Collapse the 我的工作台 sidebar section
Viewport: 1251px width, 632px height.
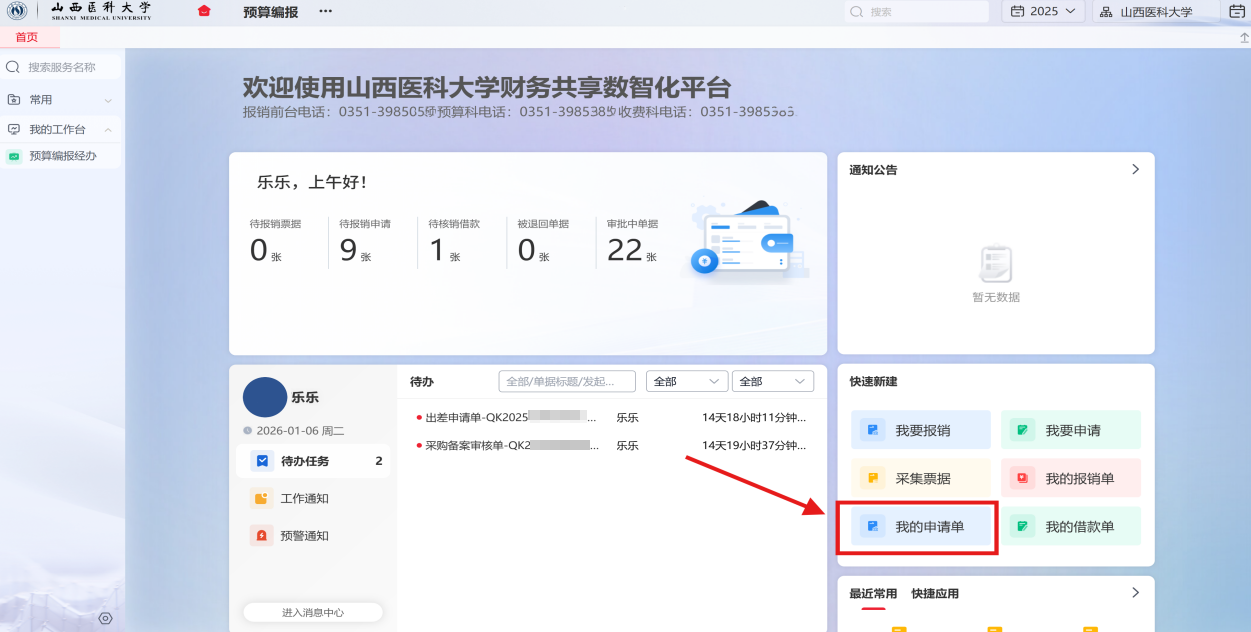(x=60, y=130)
